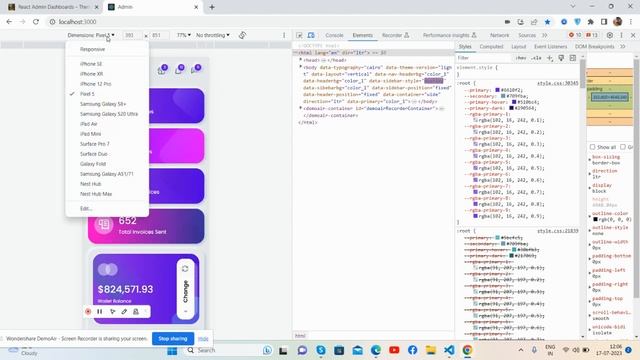The width and height of the screenshot is (640, 360).
Task: Choose iPad Mini device
Action: [x=91, y=134]
